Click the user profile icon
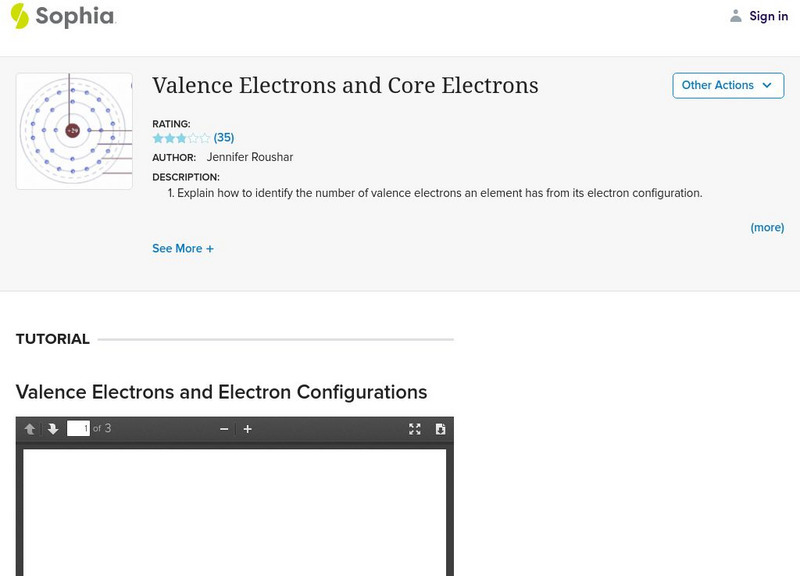Viewport: 800px width, 576px height. click(x=736, y=16)
